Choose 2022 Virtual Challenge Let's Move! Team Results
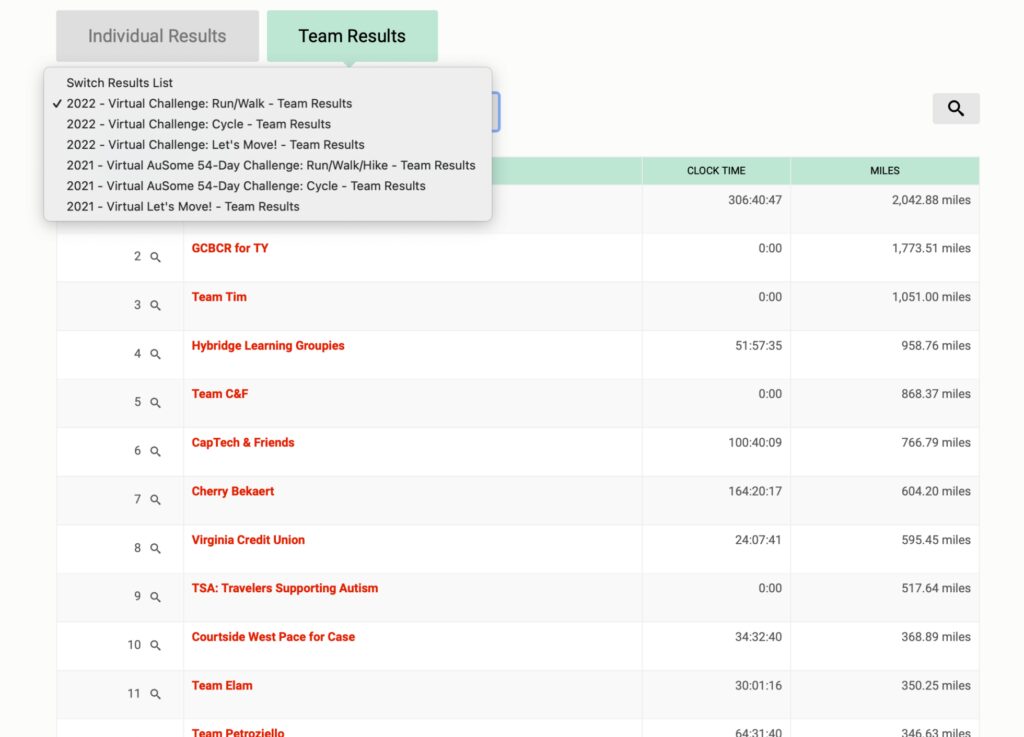 coord(268,145)
